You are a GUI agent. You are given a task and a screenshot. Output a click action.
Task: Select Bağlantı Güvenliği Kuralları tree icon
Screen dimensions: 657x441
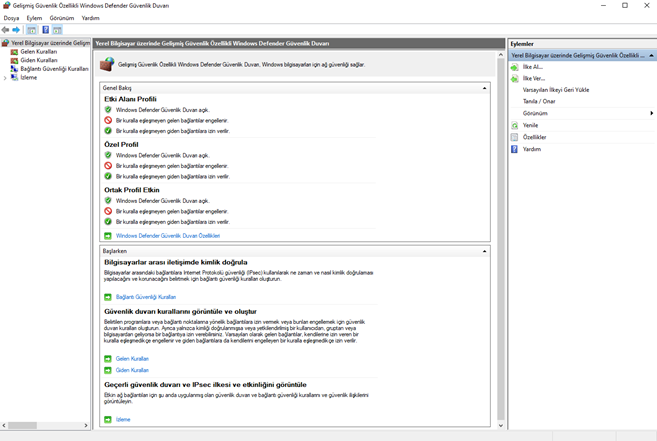14,69
